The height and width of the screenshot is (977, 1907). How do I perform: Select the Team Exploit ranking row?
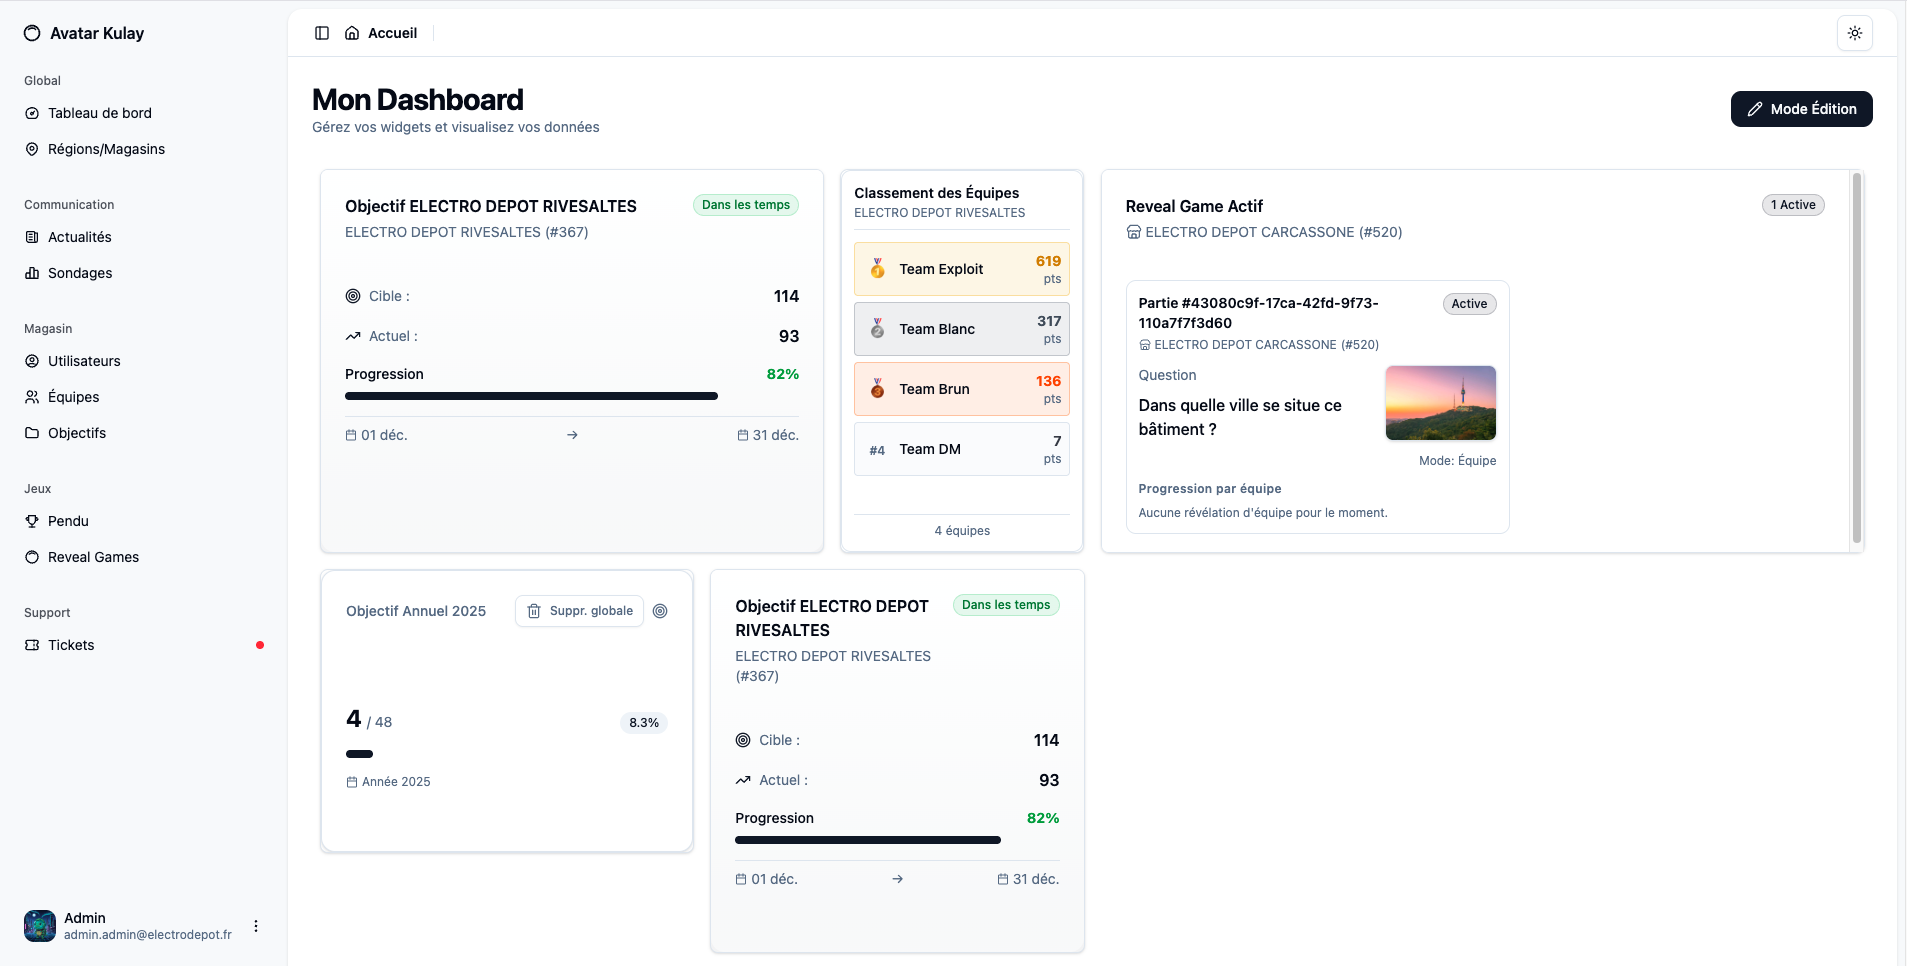[x=961, y=269]
